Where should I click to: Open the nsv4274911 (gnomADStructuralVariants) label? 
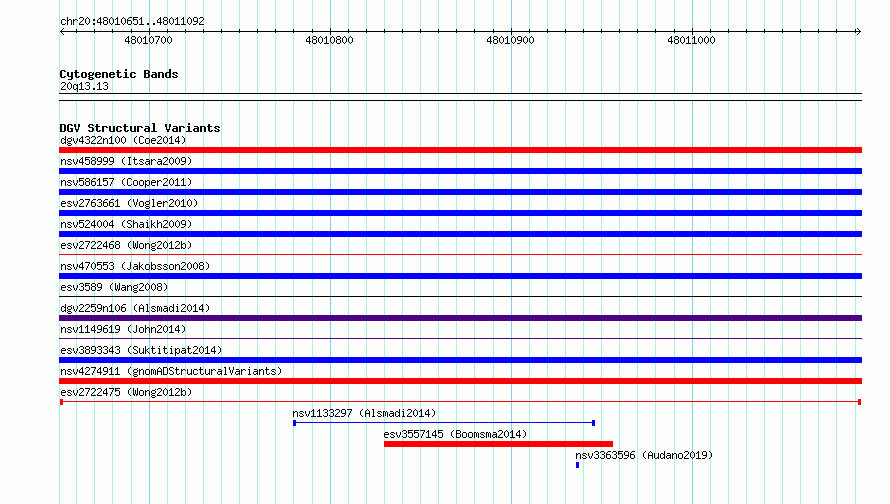click(x=171, y=371)
